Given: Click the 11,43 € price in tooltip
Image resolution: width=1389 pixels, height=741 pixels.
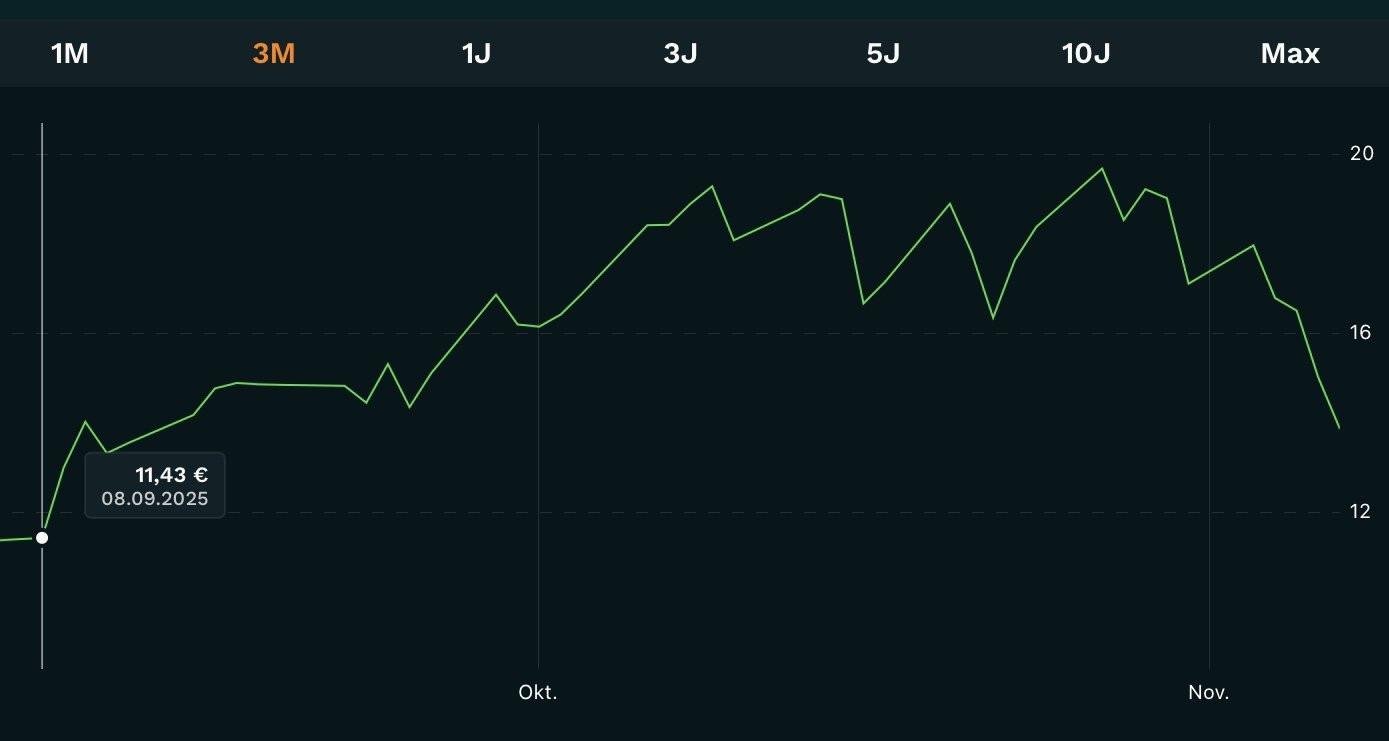Looking at the screenshot, I should (x=171, y=475).
